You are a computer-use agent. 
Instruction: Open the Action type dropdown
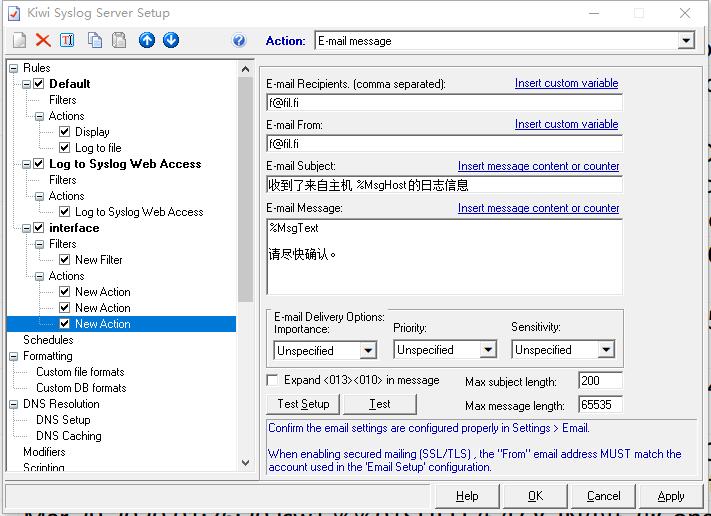point(686,41)
